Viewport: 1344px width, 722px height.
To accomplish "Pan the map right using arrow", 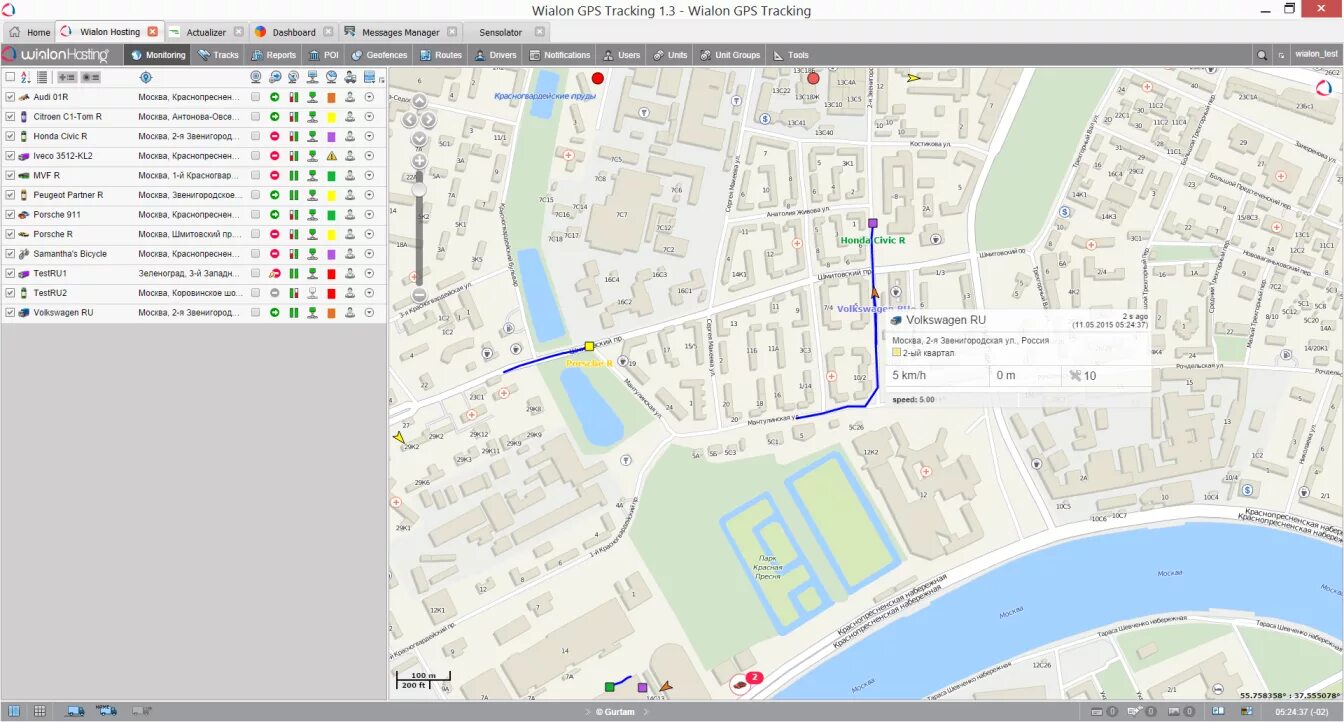I will [x=429, y=119].
